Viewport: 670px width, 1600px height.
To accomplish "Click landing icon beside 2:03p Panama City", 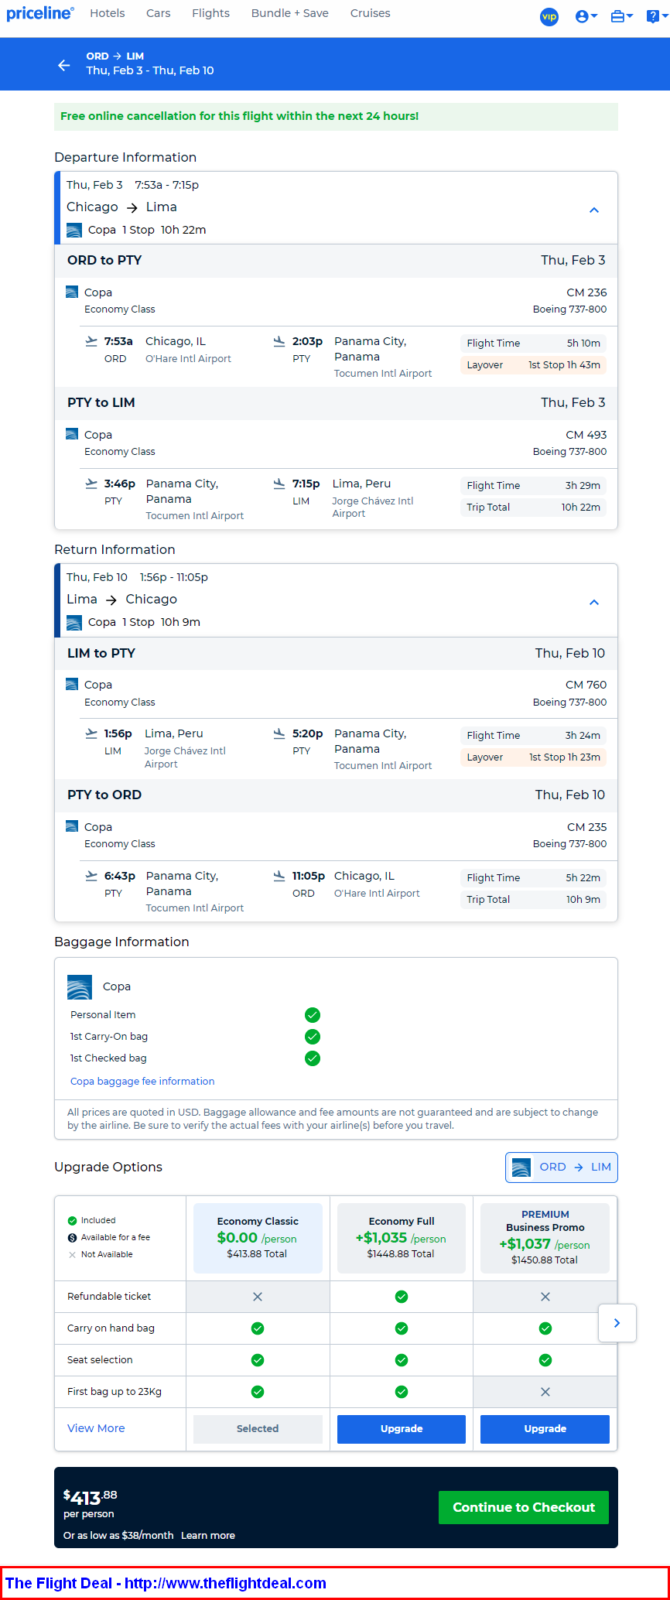I will (x=279, y=341).
